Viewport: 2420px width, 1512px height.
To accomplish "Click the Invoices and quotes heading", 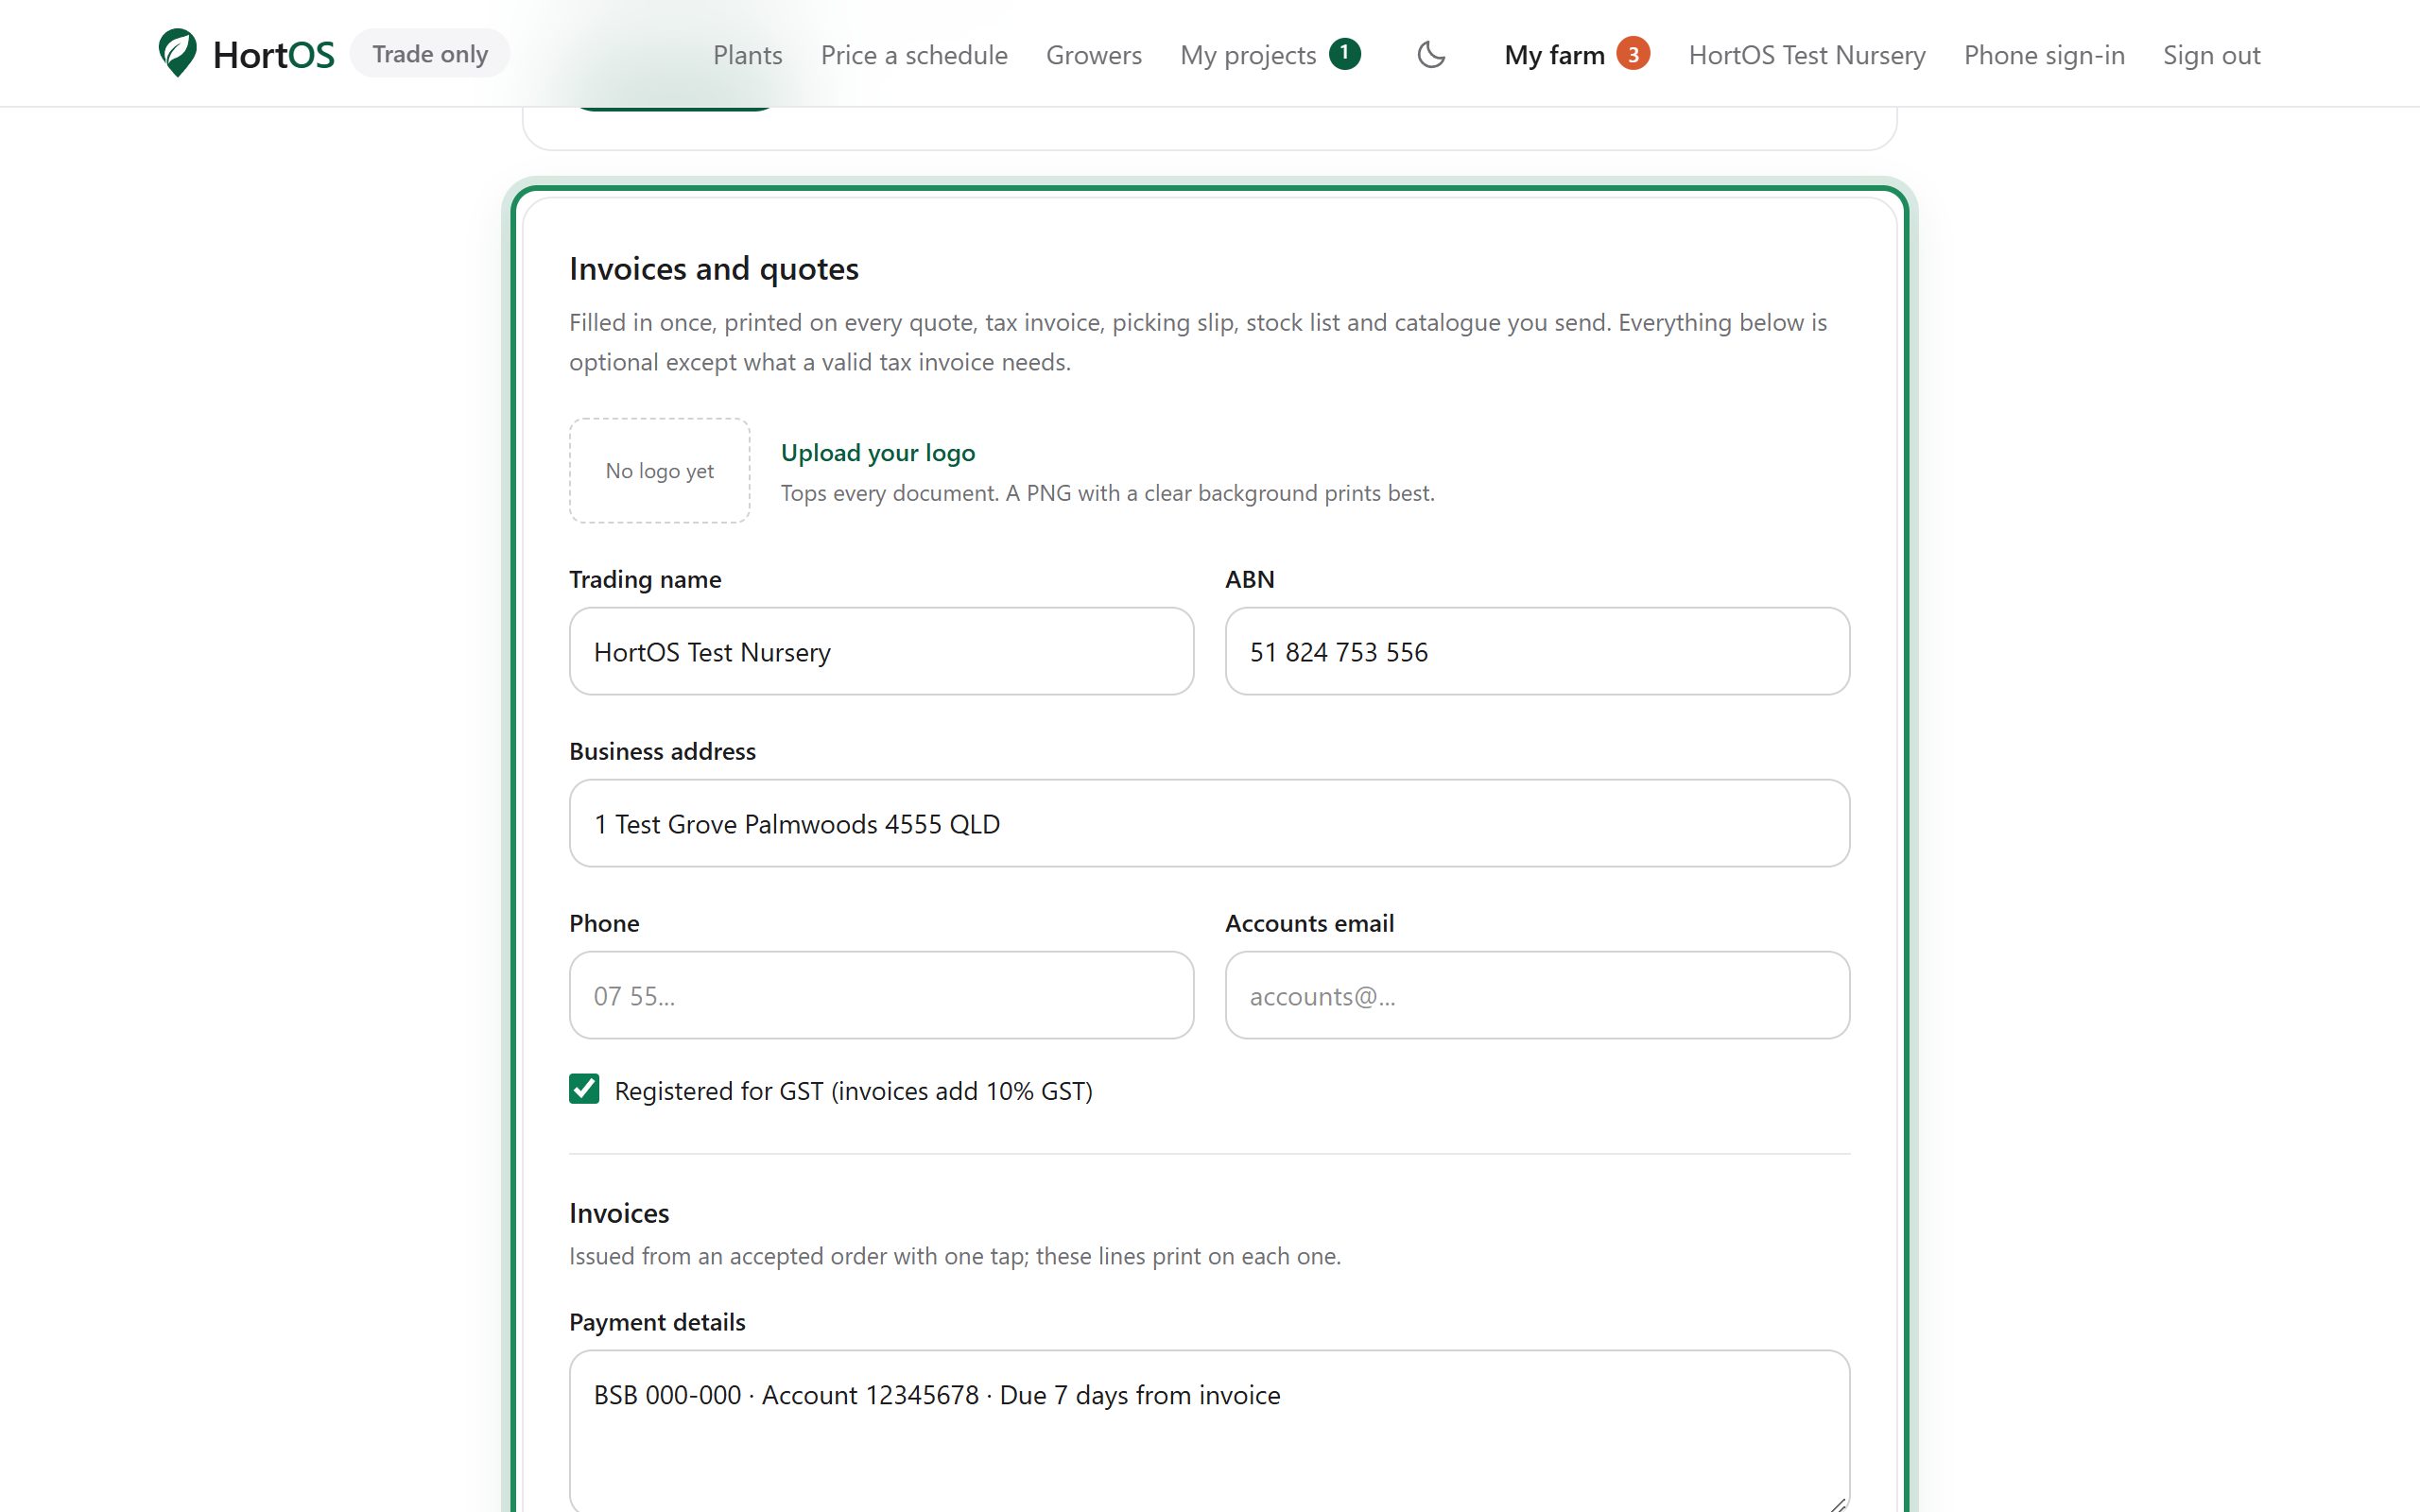I will click(x=714, y=269).
